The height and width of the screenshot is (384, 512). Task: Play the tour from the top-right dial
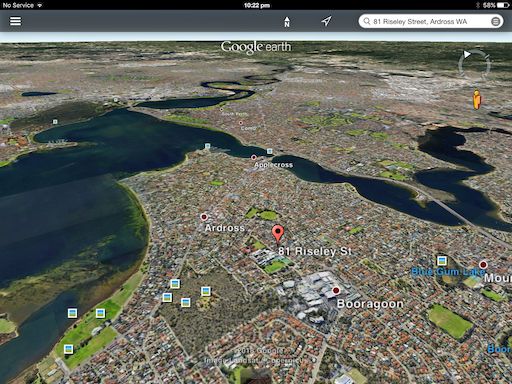467,54
